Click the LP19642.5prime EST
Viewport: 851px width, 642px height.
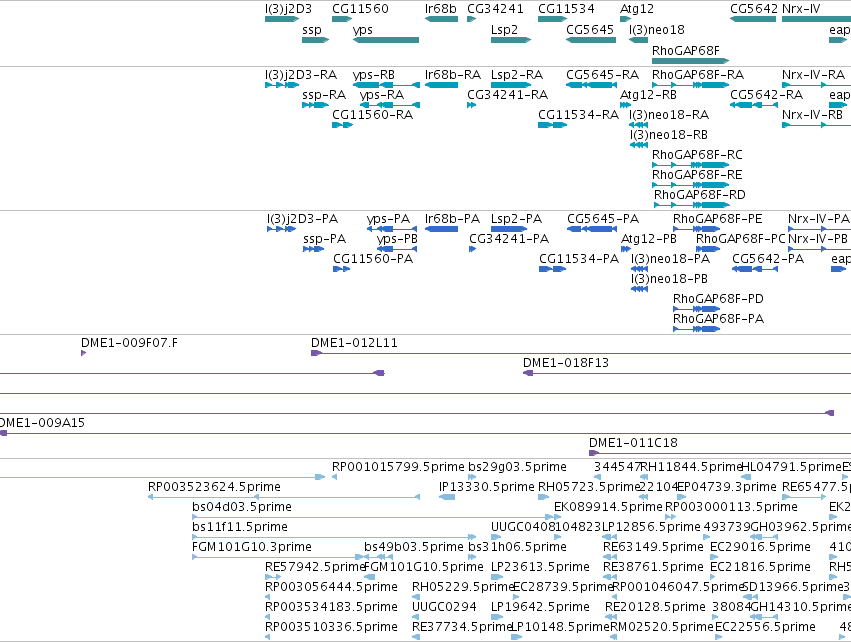[497, 617]
